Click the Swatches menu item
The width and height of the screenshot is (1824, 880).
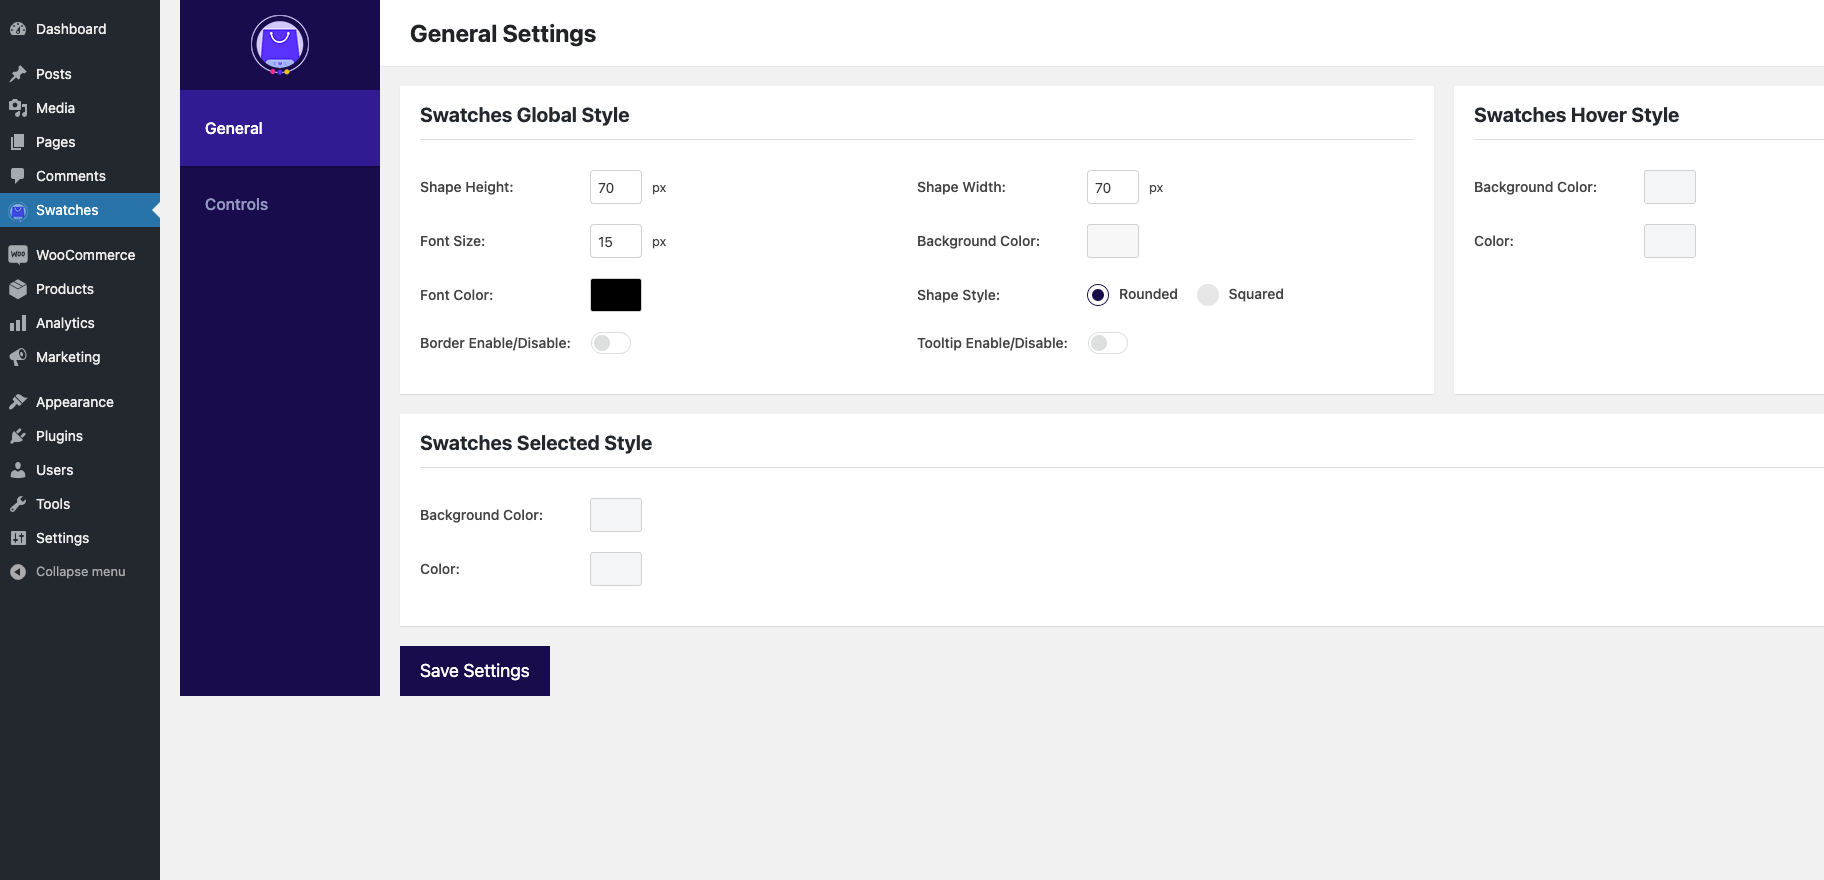(x=80, y=210)
